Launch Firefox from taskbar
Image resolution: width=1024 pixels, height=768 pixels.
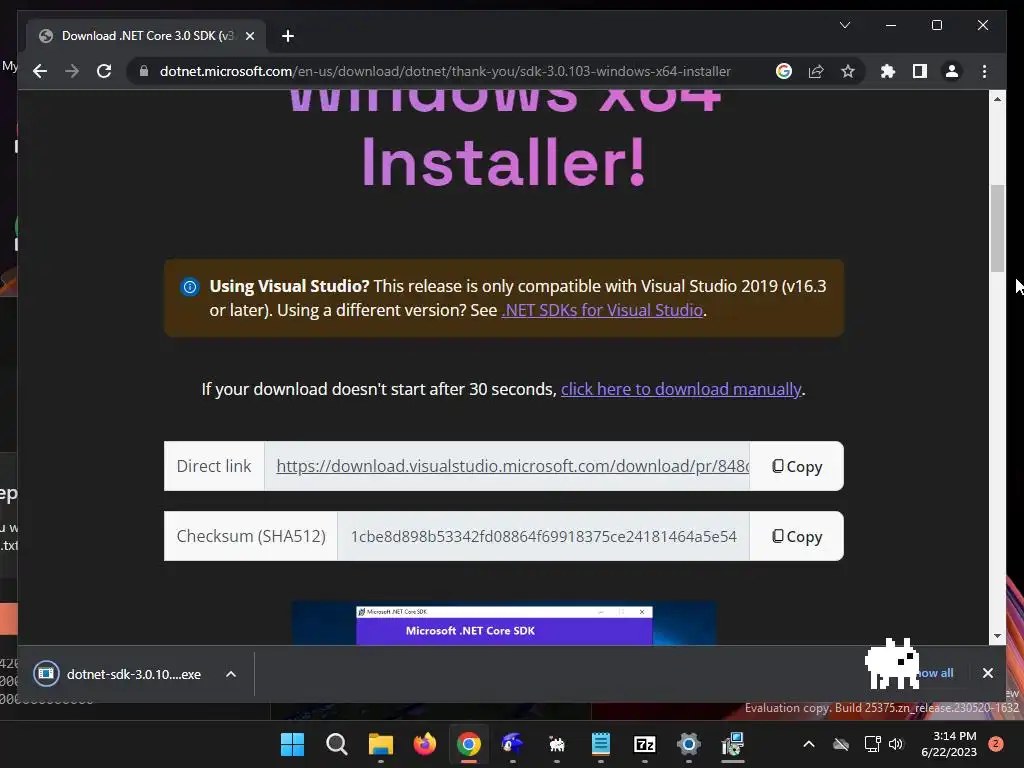coord(424,744)
